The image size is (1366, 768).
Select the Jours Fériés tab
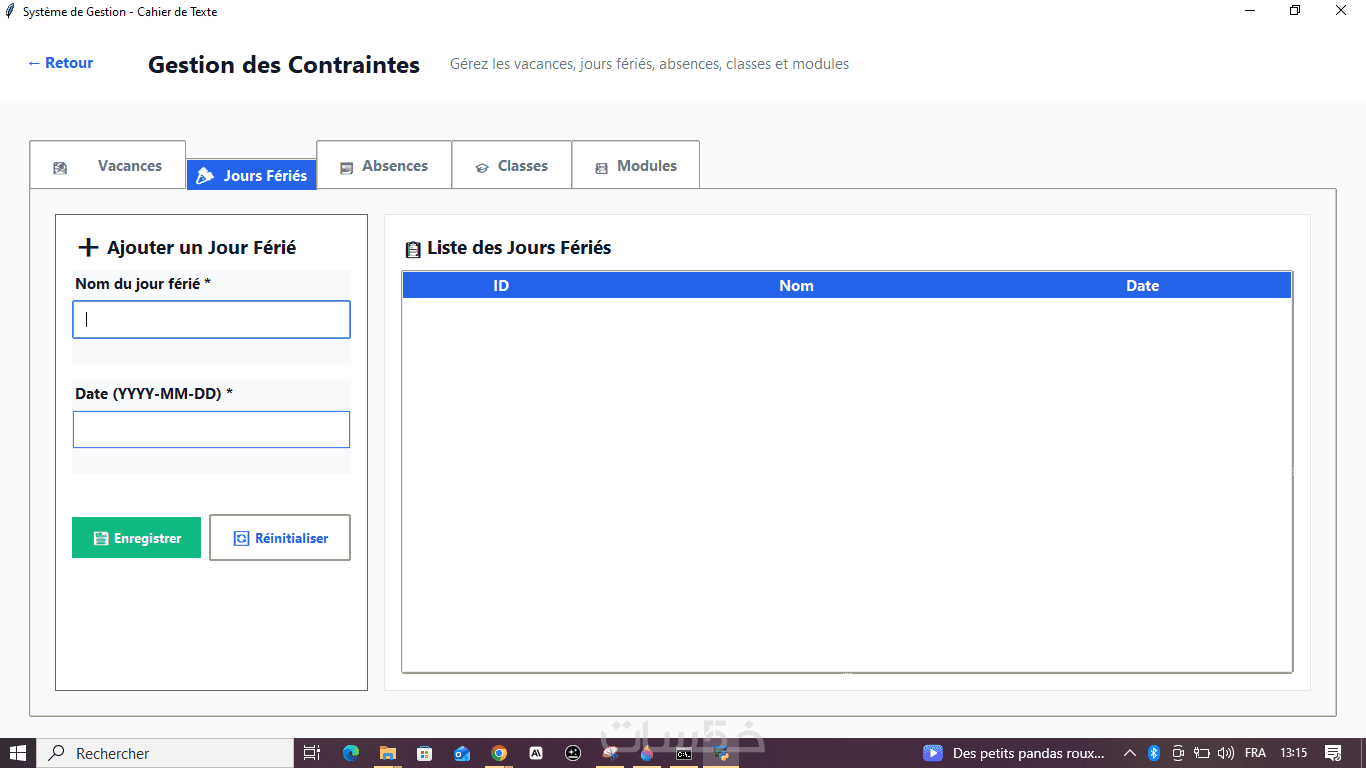(252, 175)
